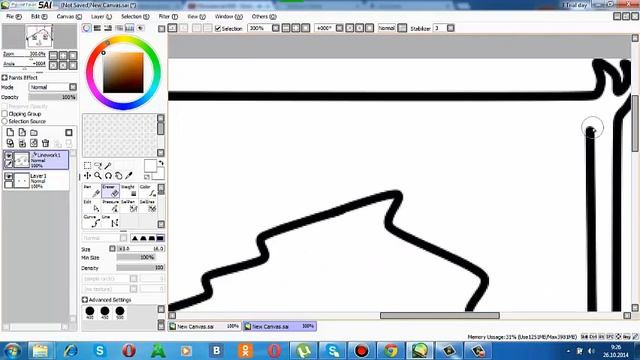Adjust the Density slider
The width and height of the screenshot is (640, 360).
(x=140, y=268)
